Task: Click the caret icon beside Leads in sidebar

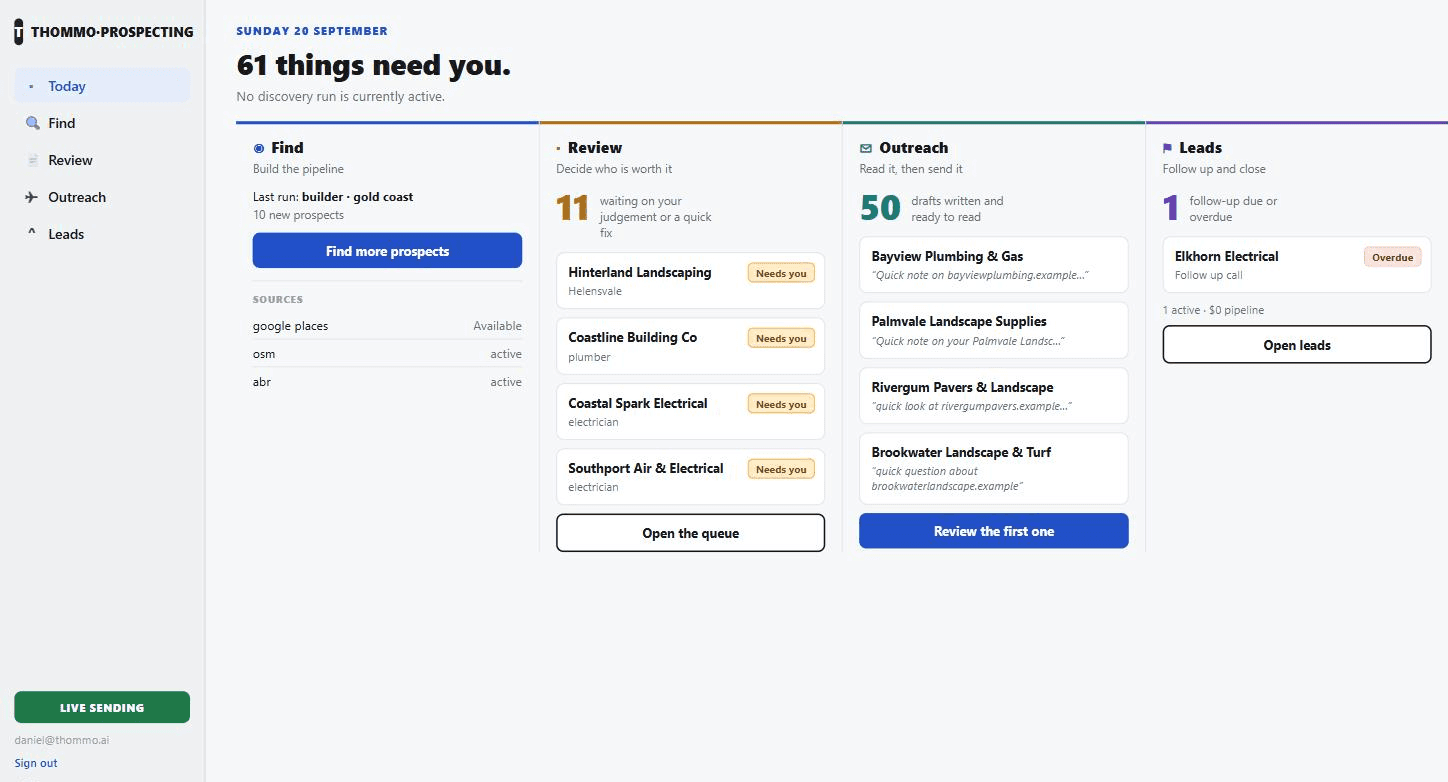Action: tap(32, 234)
